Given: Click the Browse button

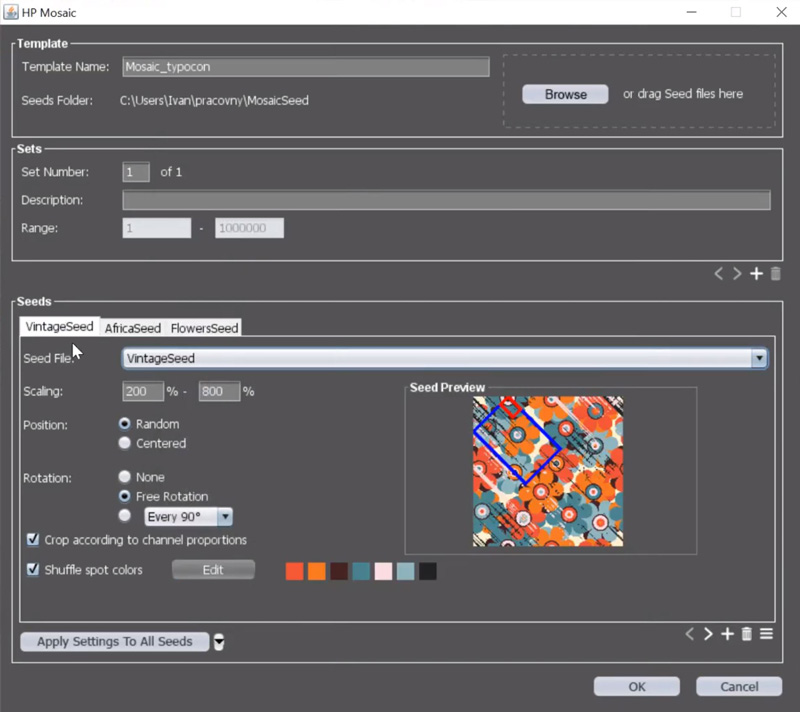Looking at the screenshot, I should click(565, 94).
